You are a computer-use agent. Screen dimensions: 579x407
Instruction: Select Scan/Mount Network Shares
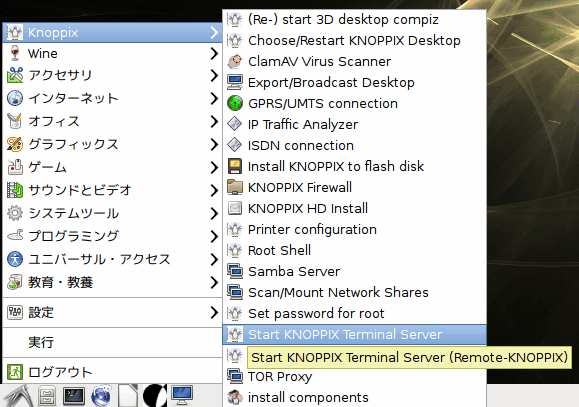354,293
